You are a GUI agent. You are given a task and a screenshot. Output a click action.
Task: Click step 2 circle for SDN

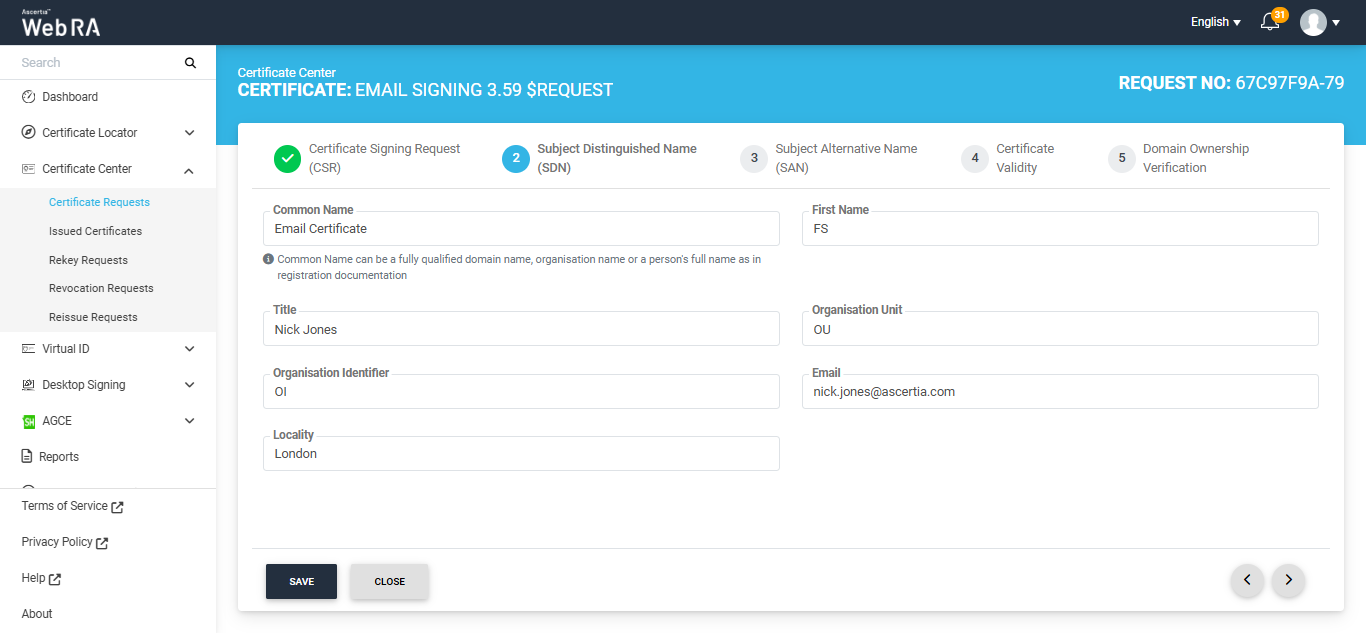point(515,158)
